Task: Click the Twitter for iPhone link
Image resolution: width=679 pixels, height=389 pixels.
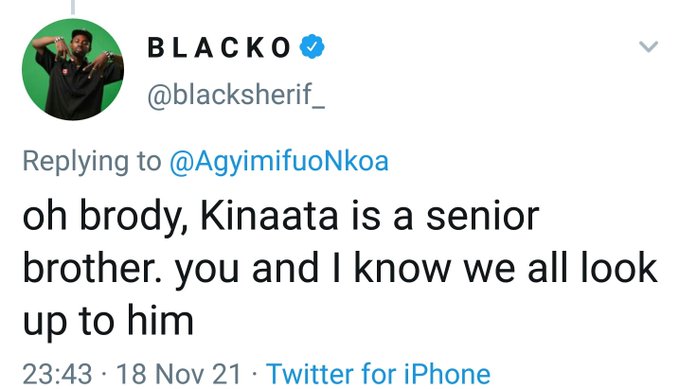Action: tap(378, 373)
